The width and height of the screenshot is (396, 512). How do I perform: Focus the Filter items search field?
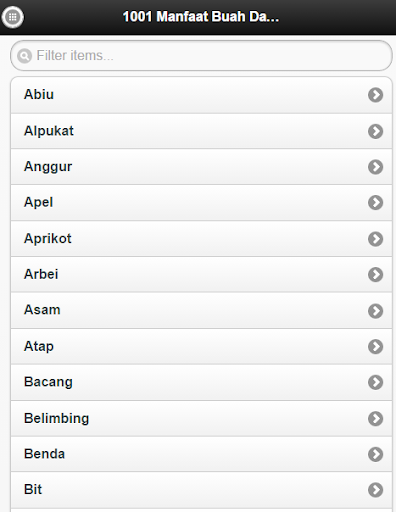[x=201, y=56]
